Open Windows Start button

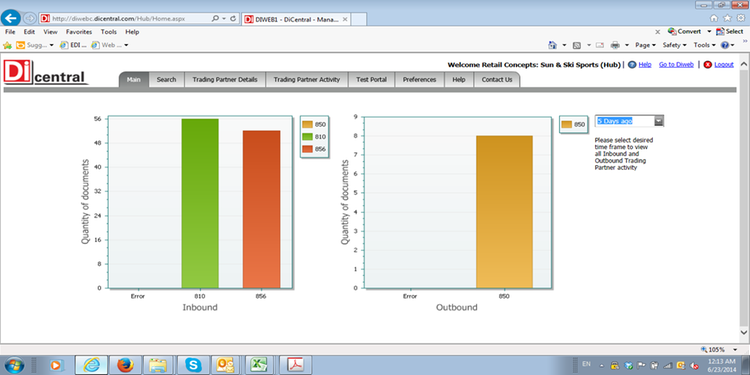[x=14, y=365]
